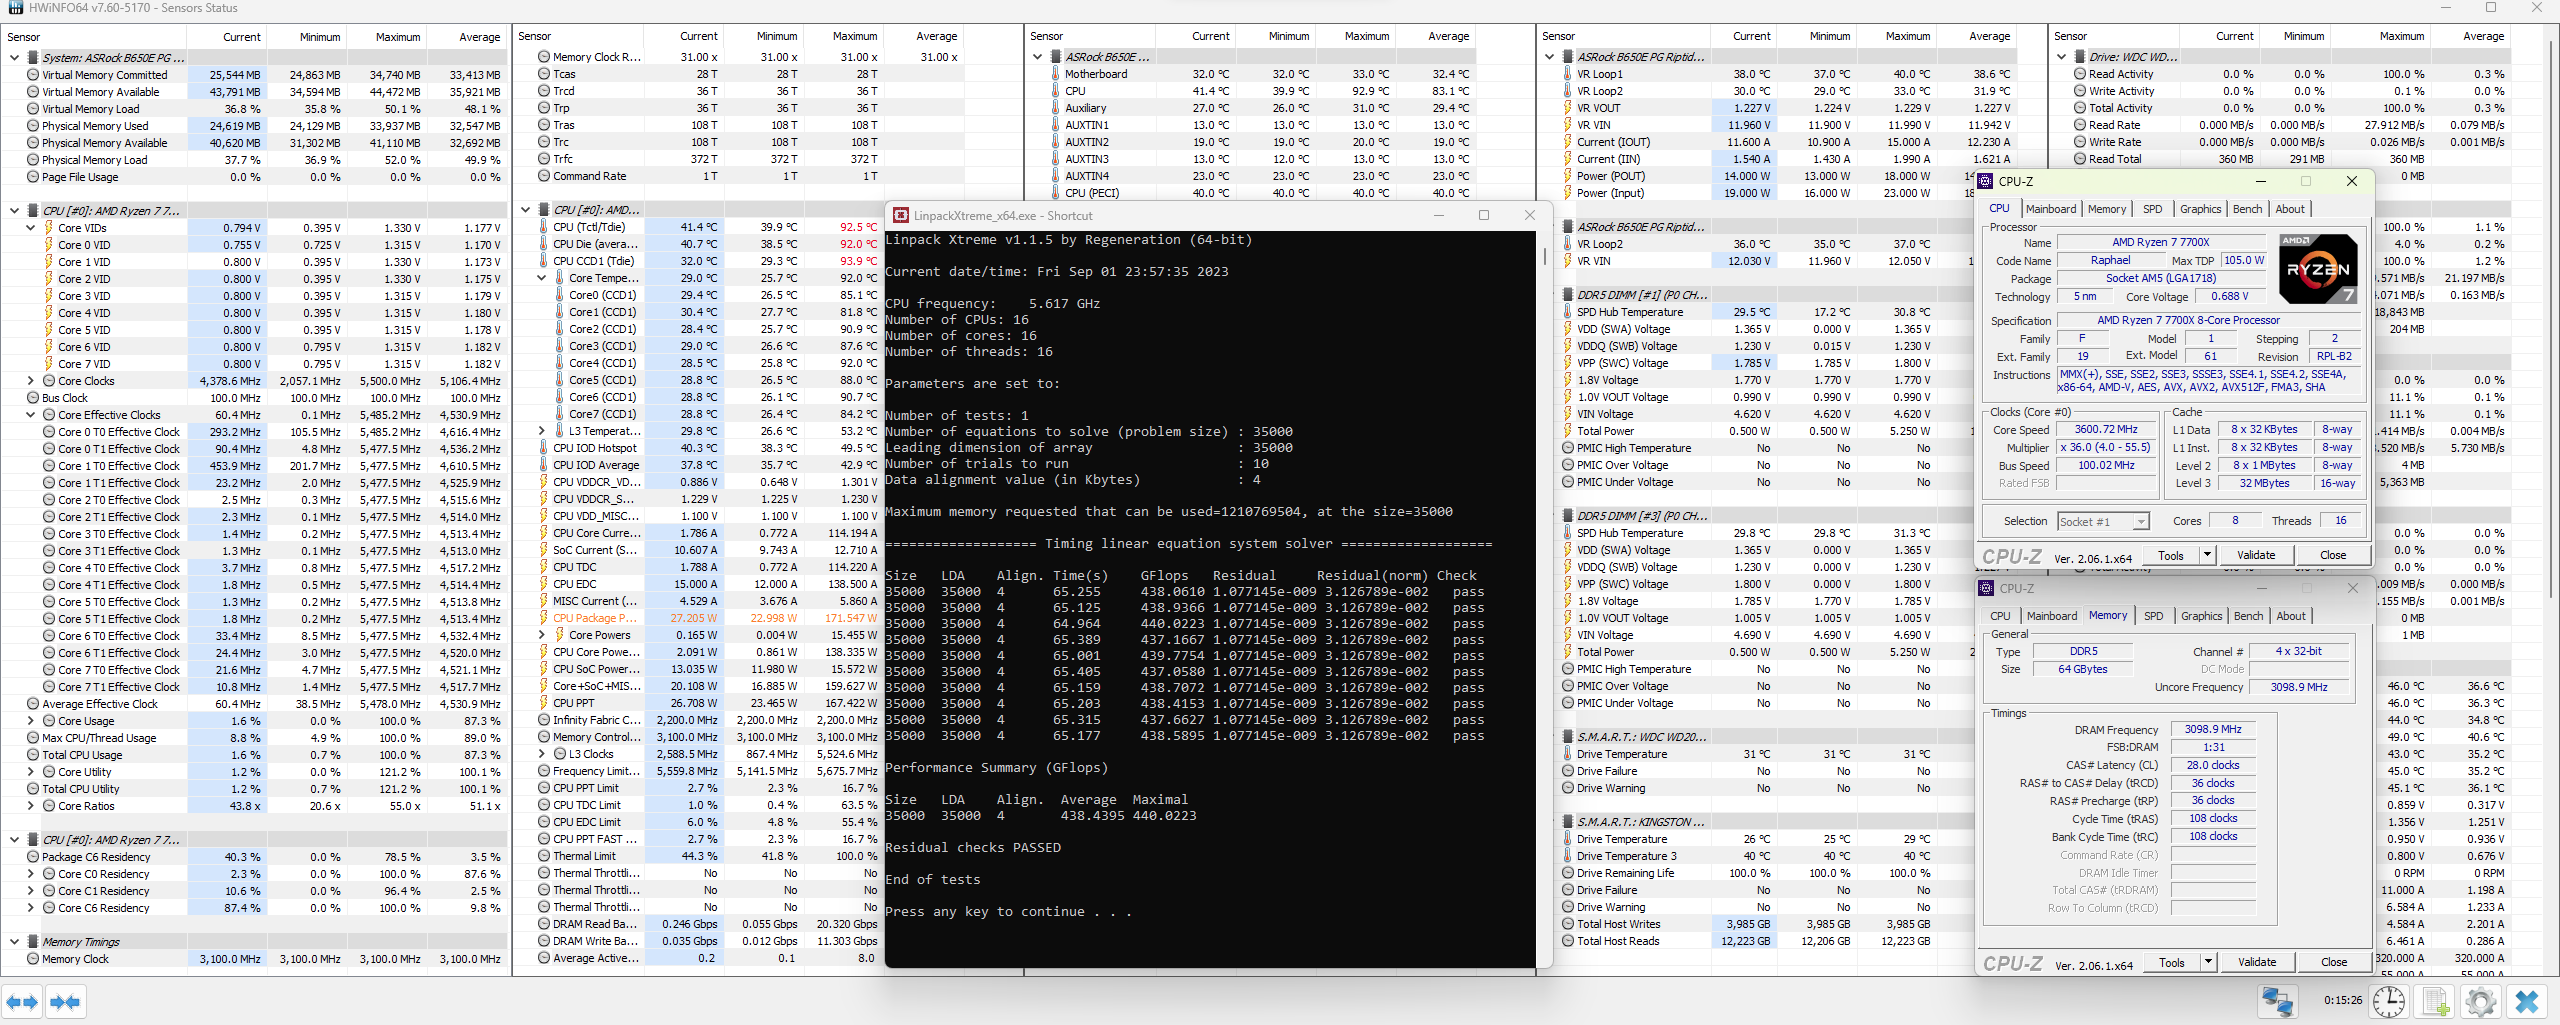Screen dimensions: 2560x1025
Task: Click the icon beside Thermal Limit row
Action: tap(544, 856)
